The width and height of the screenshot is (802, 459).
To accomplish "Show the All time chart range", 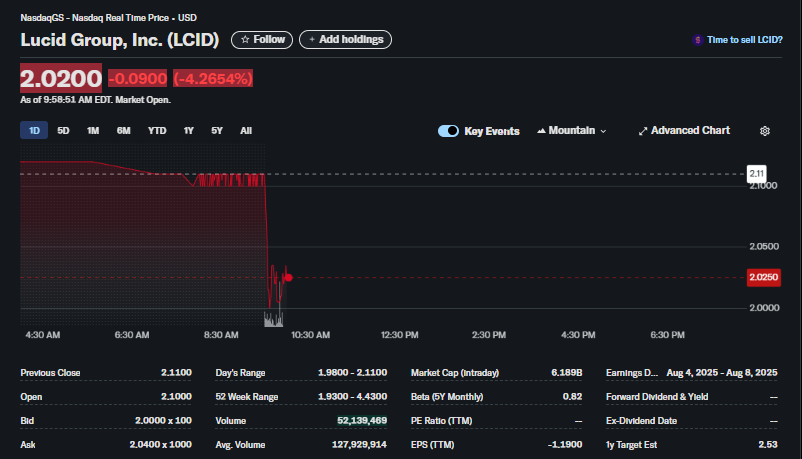I will pyautogui.click(x=246, y=130).
